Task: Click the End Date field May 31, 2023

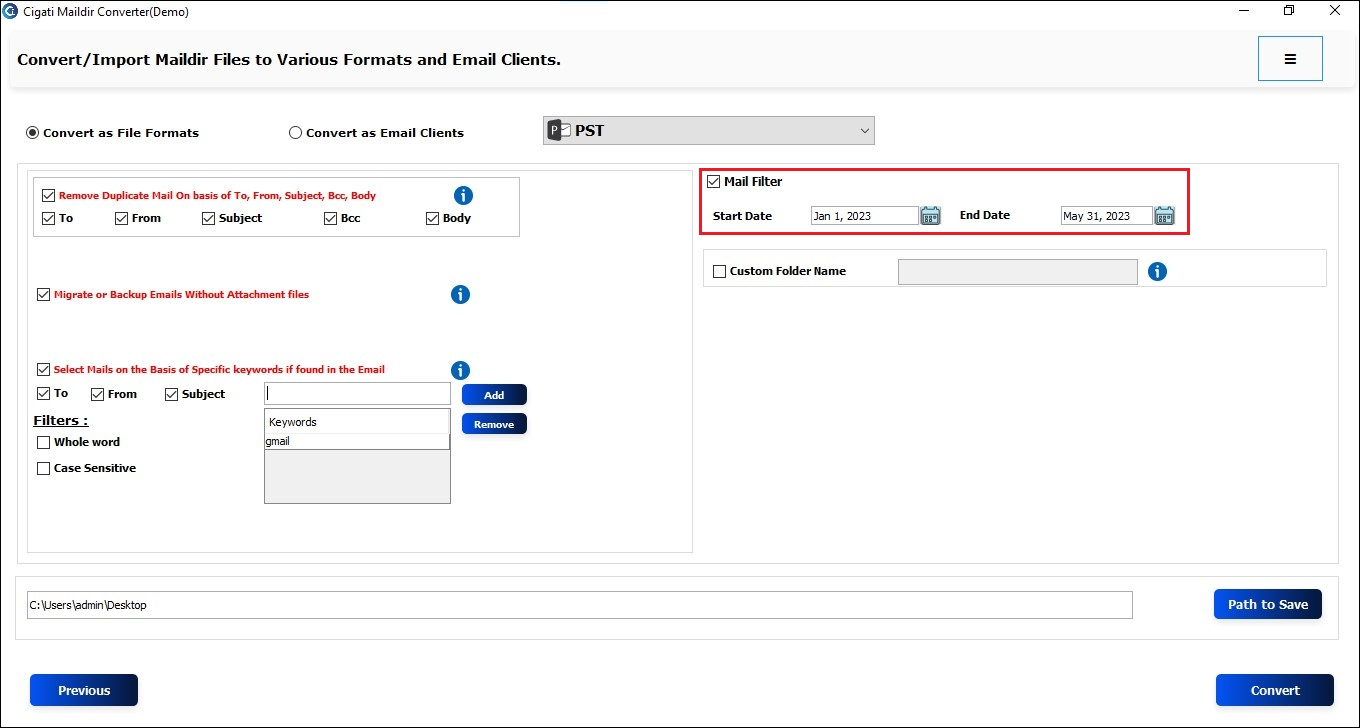Action: point(1106,216)
